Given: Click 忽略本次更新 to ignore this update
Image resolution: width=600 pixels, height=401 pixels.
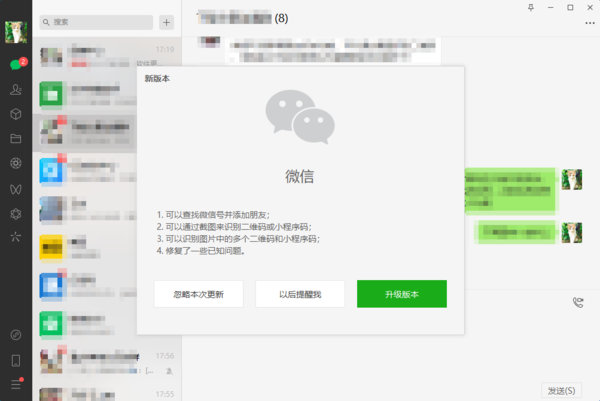Looking at the screenshot, I should tap(199, 294).
